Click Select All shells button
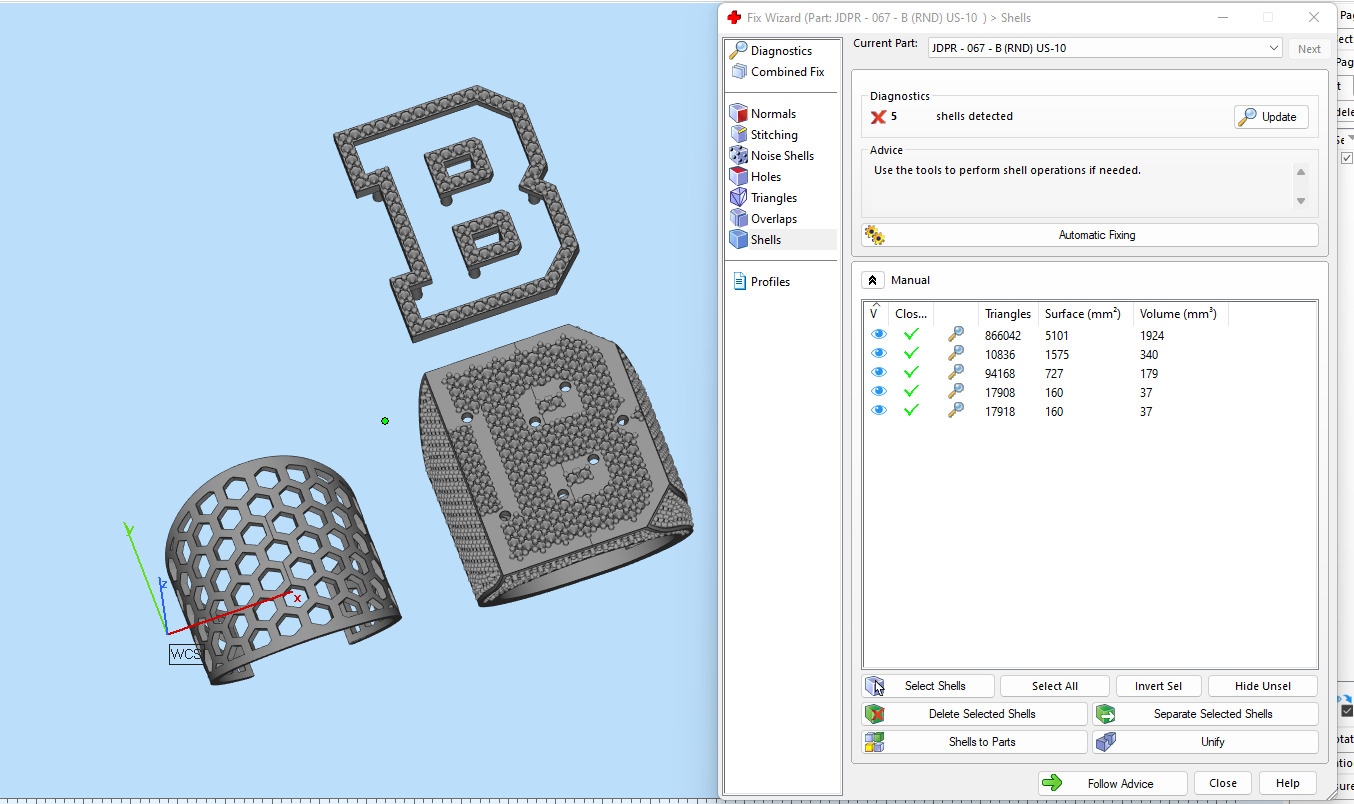This screenshot has height=804, width=1354. [1055, 686]
